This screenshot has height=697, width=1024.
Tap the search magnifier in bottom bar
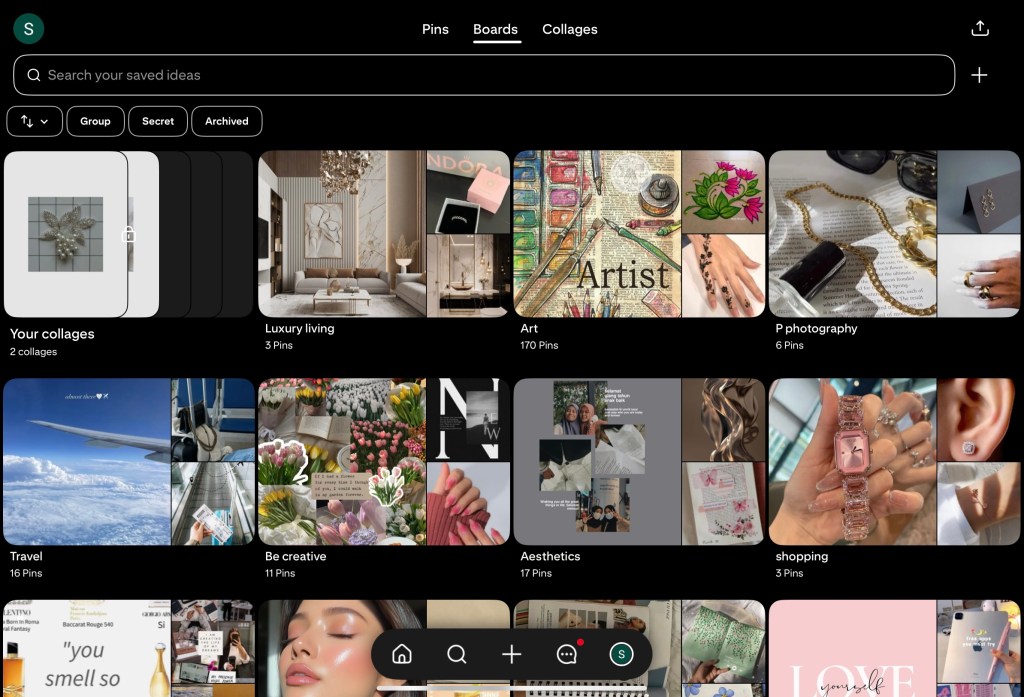click(x=457, y=654)
